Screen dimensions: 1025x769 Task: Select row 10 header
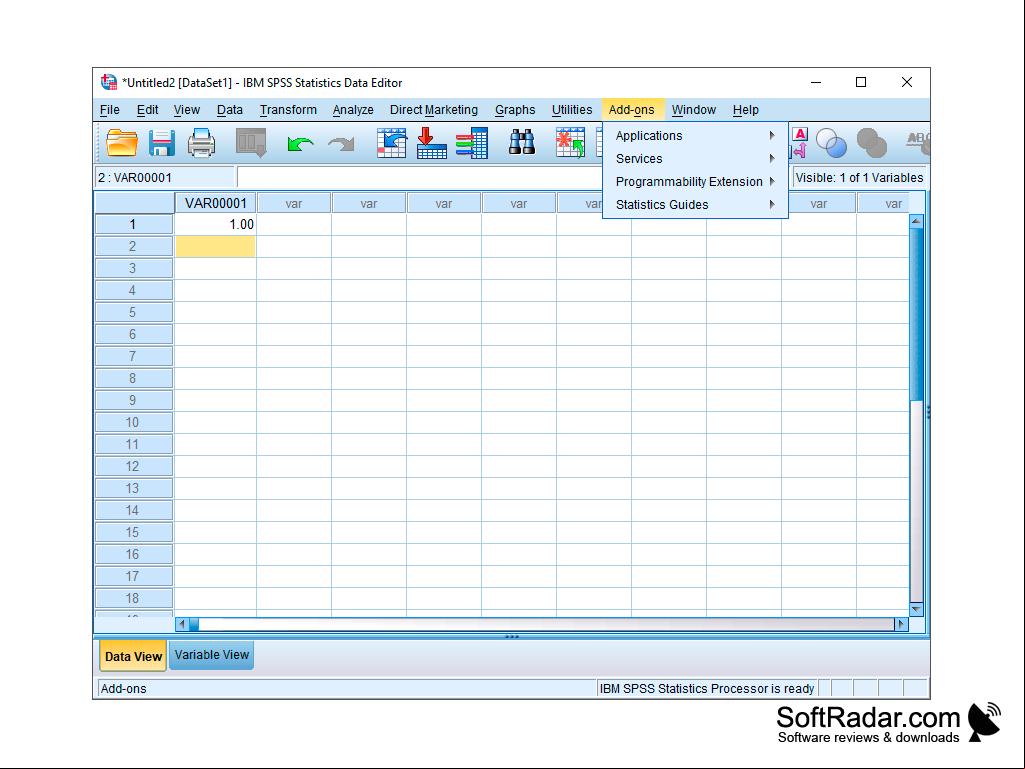(134, 422)
